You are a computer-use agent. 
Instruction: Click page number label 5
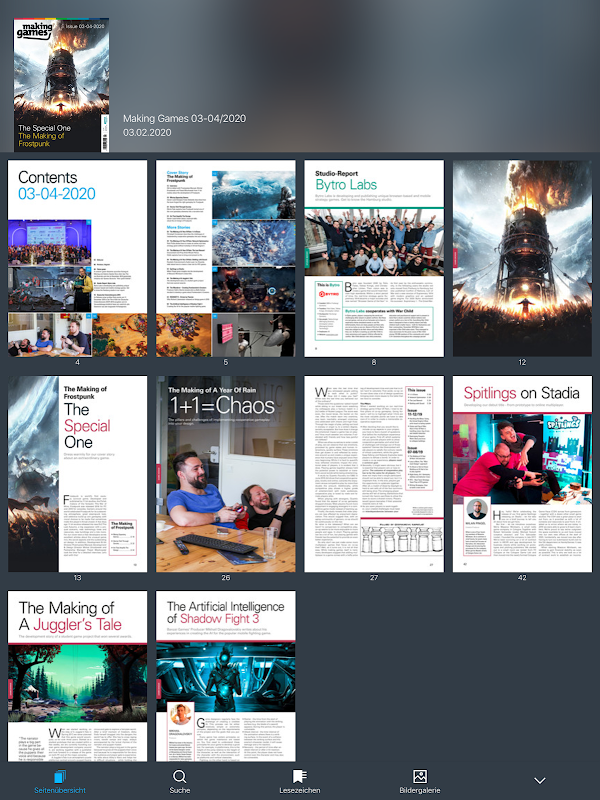click(226, 362)
